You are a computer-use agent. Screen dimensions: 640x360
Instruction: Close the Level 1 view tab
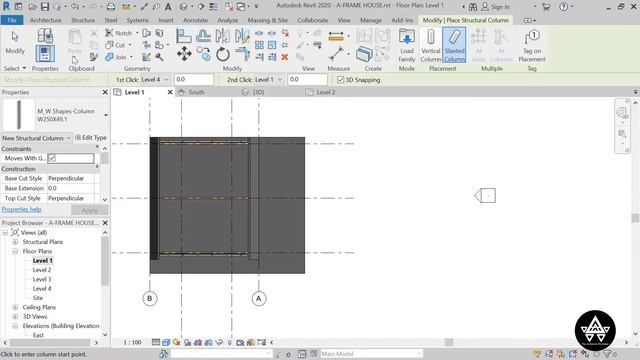pos(170,92)
